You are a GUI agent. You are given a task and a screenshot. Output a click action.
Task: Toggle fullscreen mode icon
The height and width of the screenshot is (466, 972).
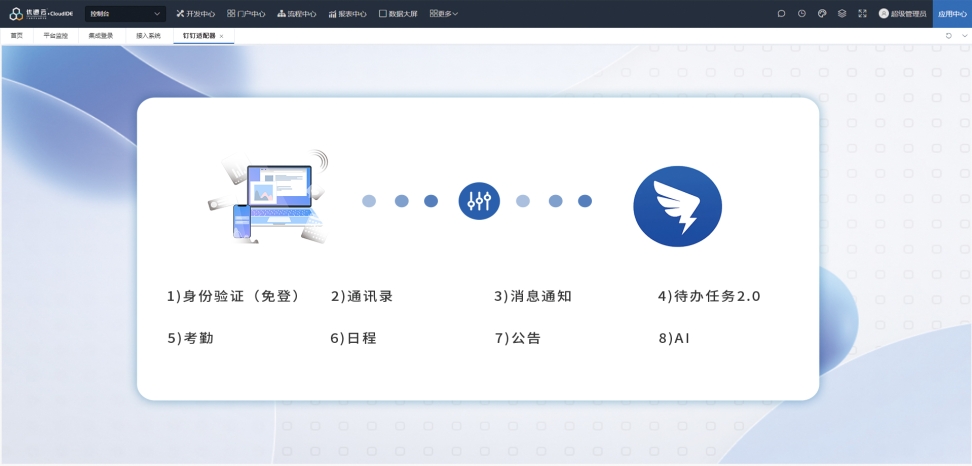(x=862, y=14)
